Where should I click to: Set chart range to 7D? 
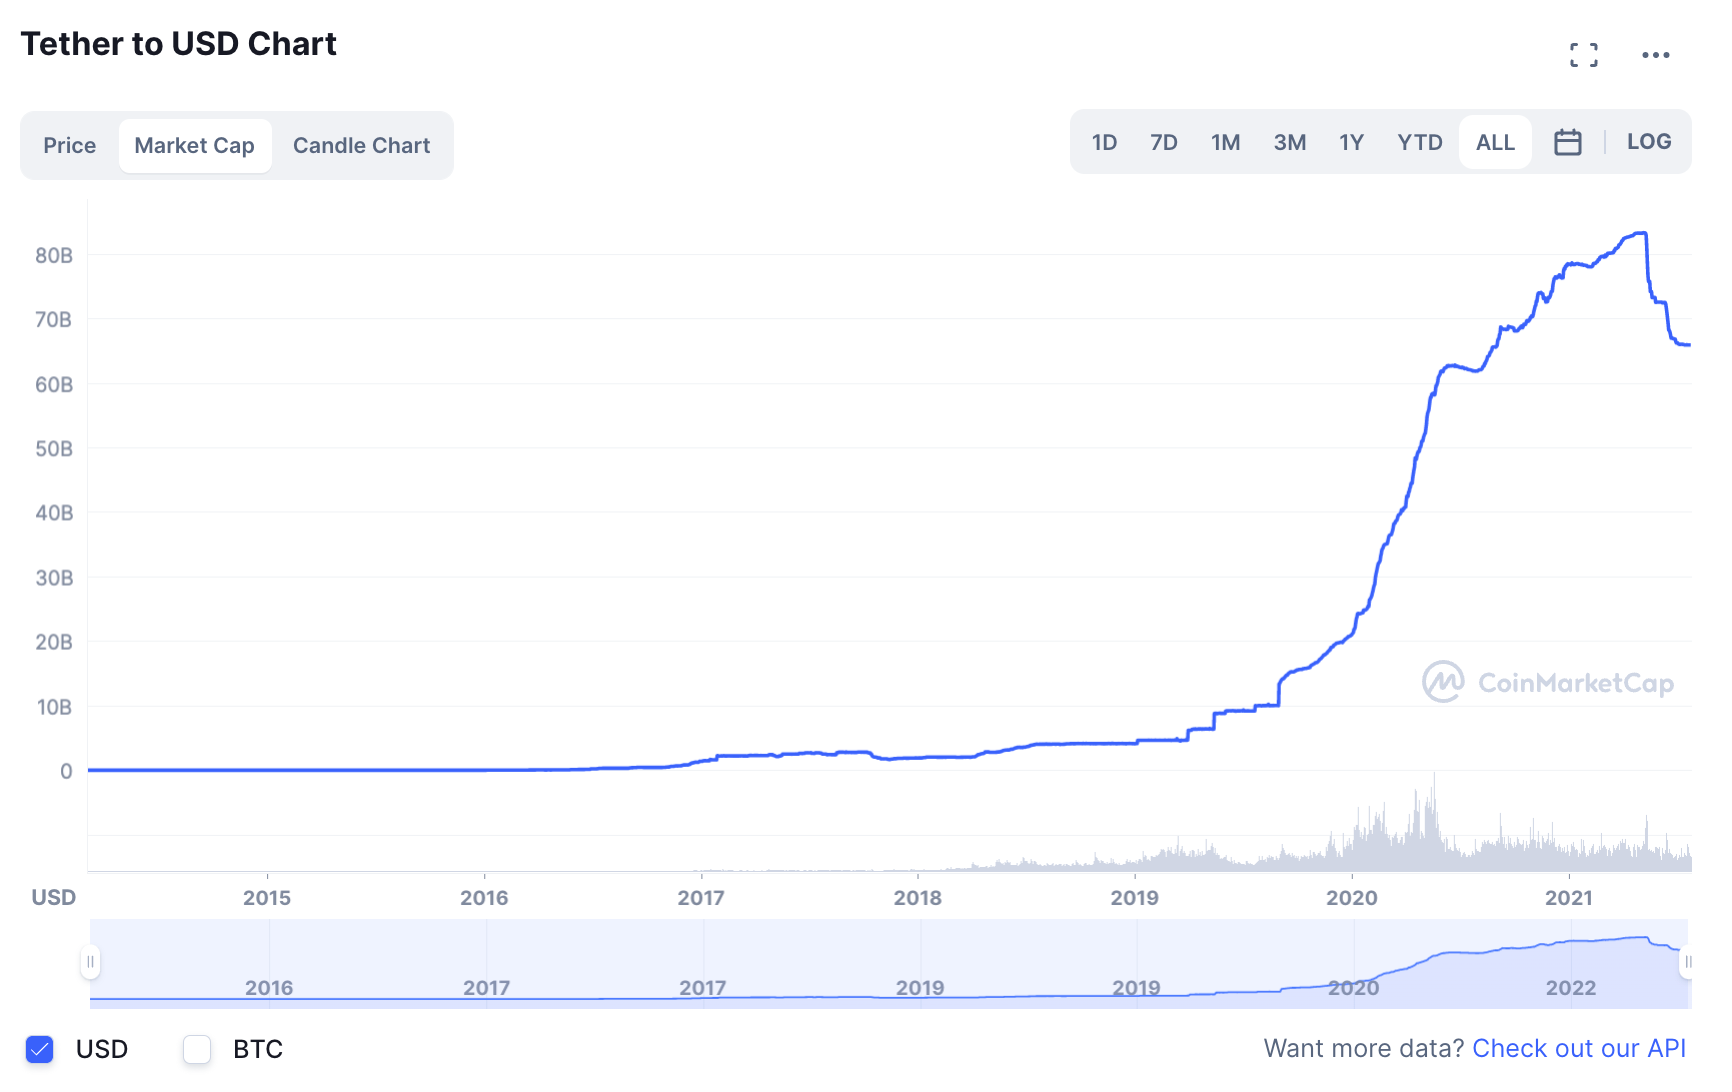point(1163,142)
